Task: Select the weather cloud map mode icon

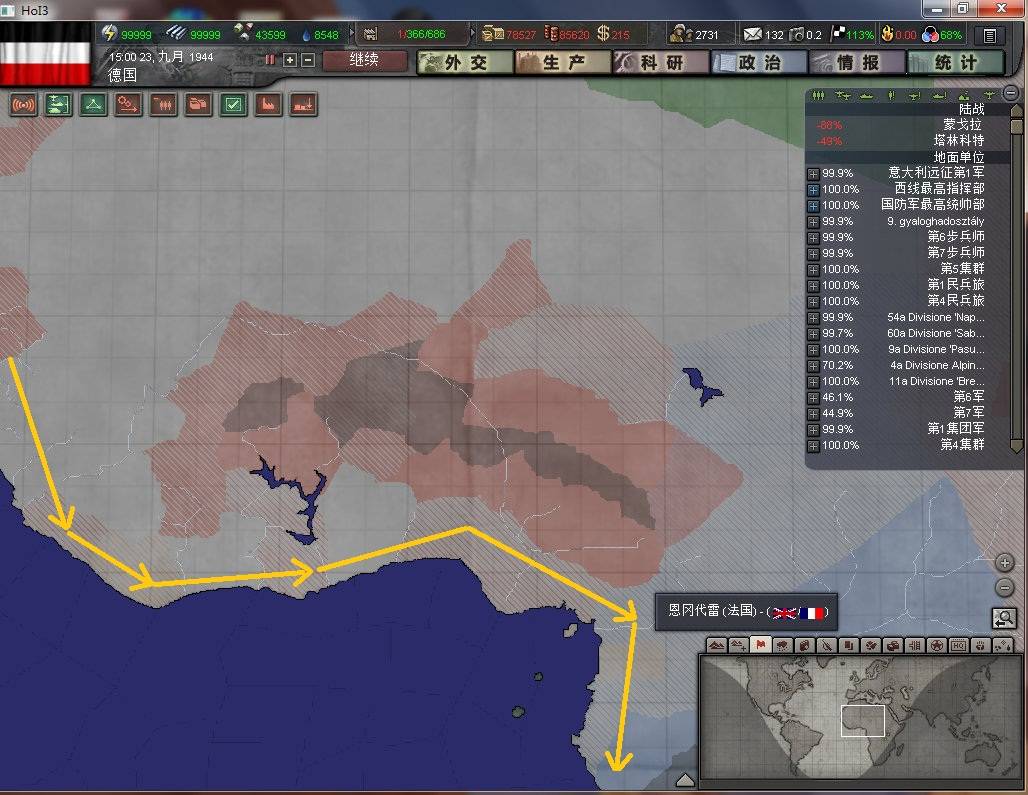Action: pos(782,646)
